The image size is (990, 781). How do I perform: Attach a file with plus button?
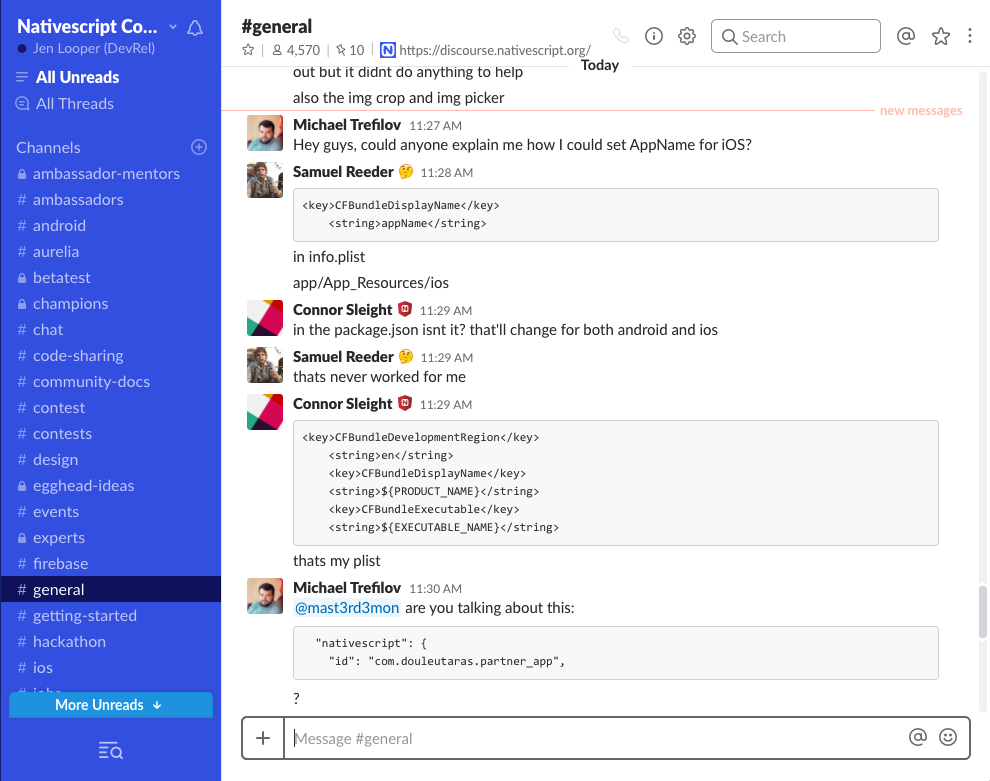click(263, 738)
